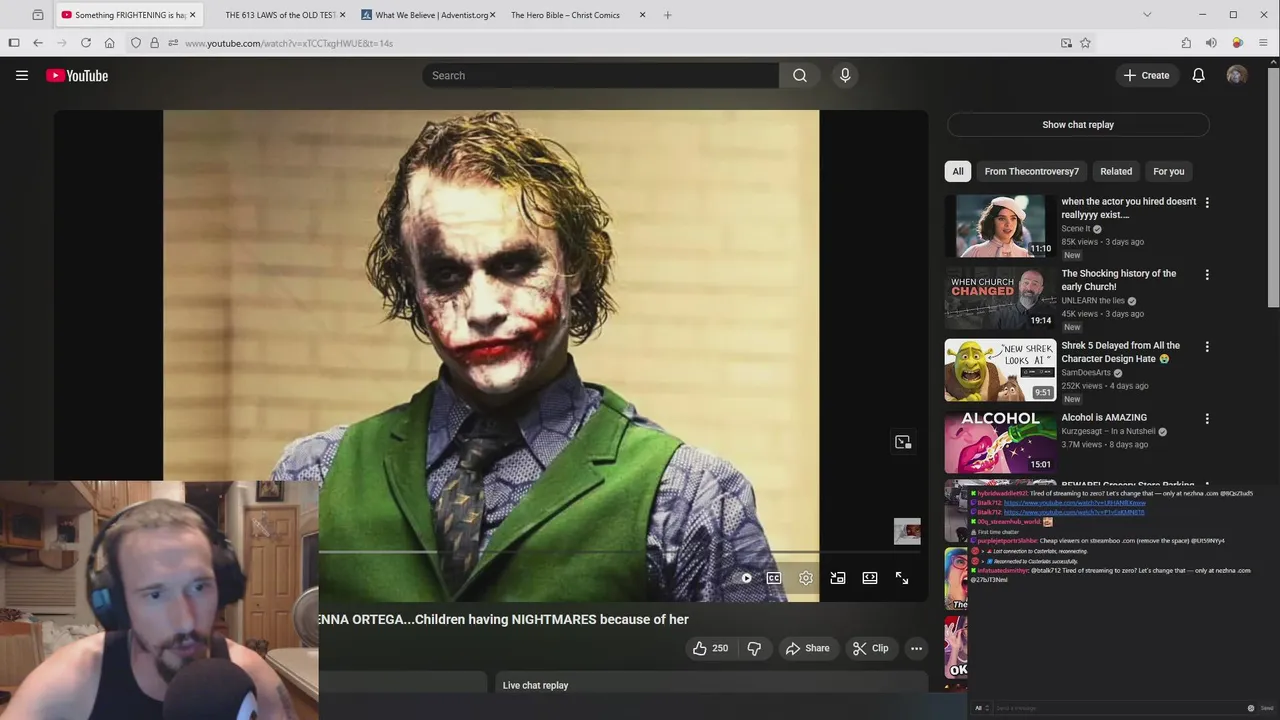The height and width of the screenshot is (720, 1280).
Task: Click the YouTube search input field
Action: pos(600,75)
